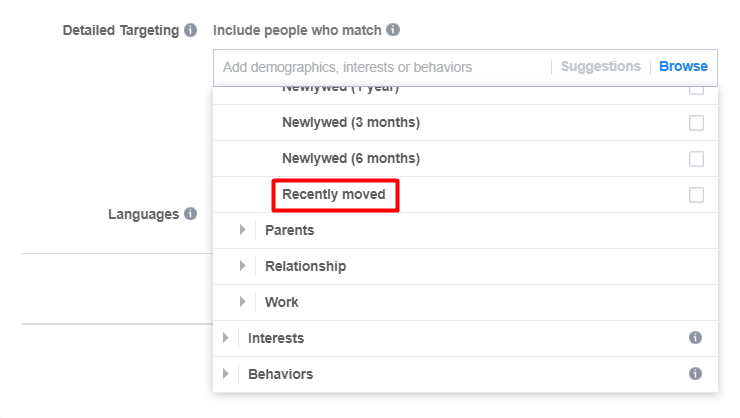Screen dimensions: 740x418
Task: Tick the Recently moved checkbox
Action: click(x=696, y=195)
